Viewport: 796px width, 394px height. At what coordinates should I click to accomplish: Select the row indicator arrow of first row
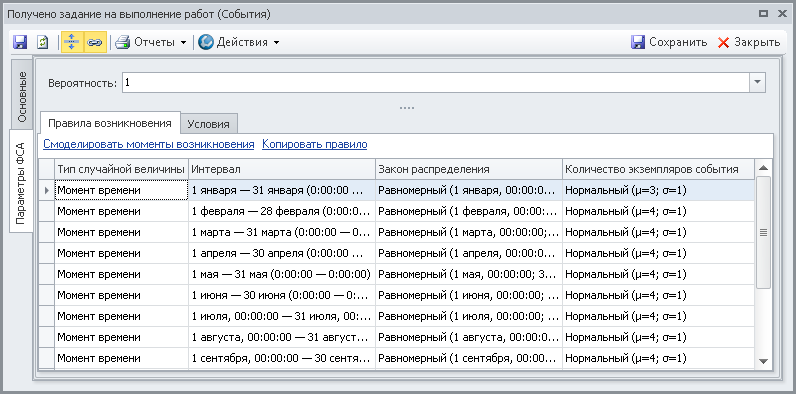(47, 190)
